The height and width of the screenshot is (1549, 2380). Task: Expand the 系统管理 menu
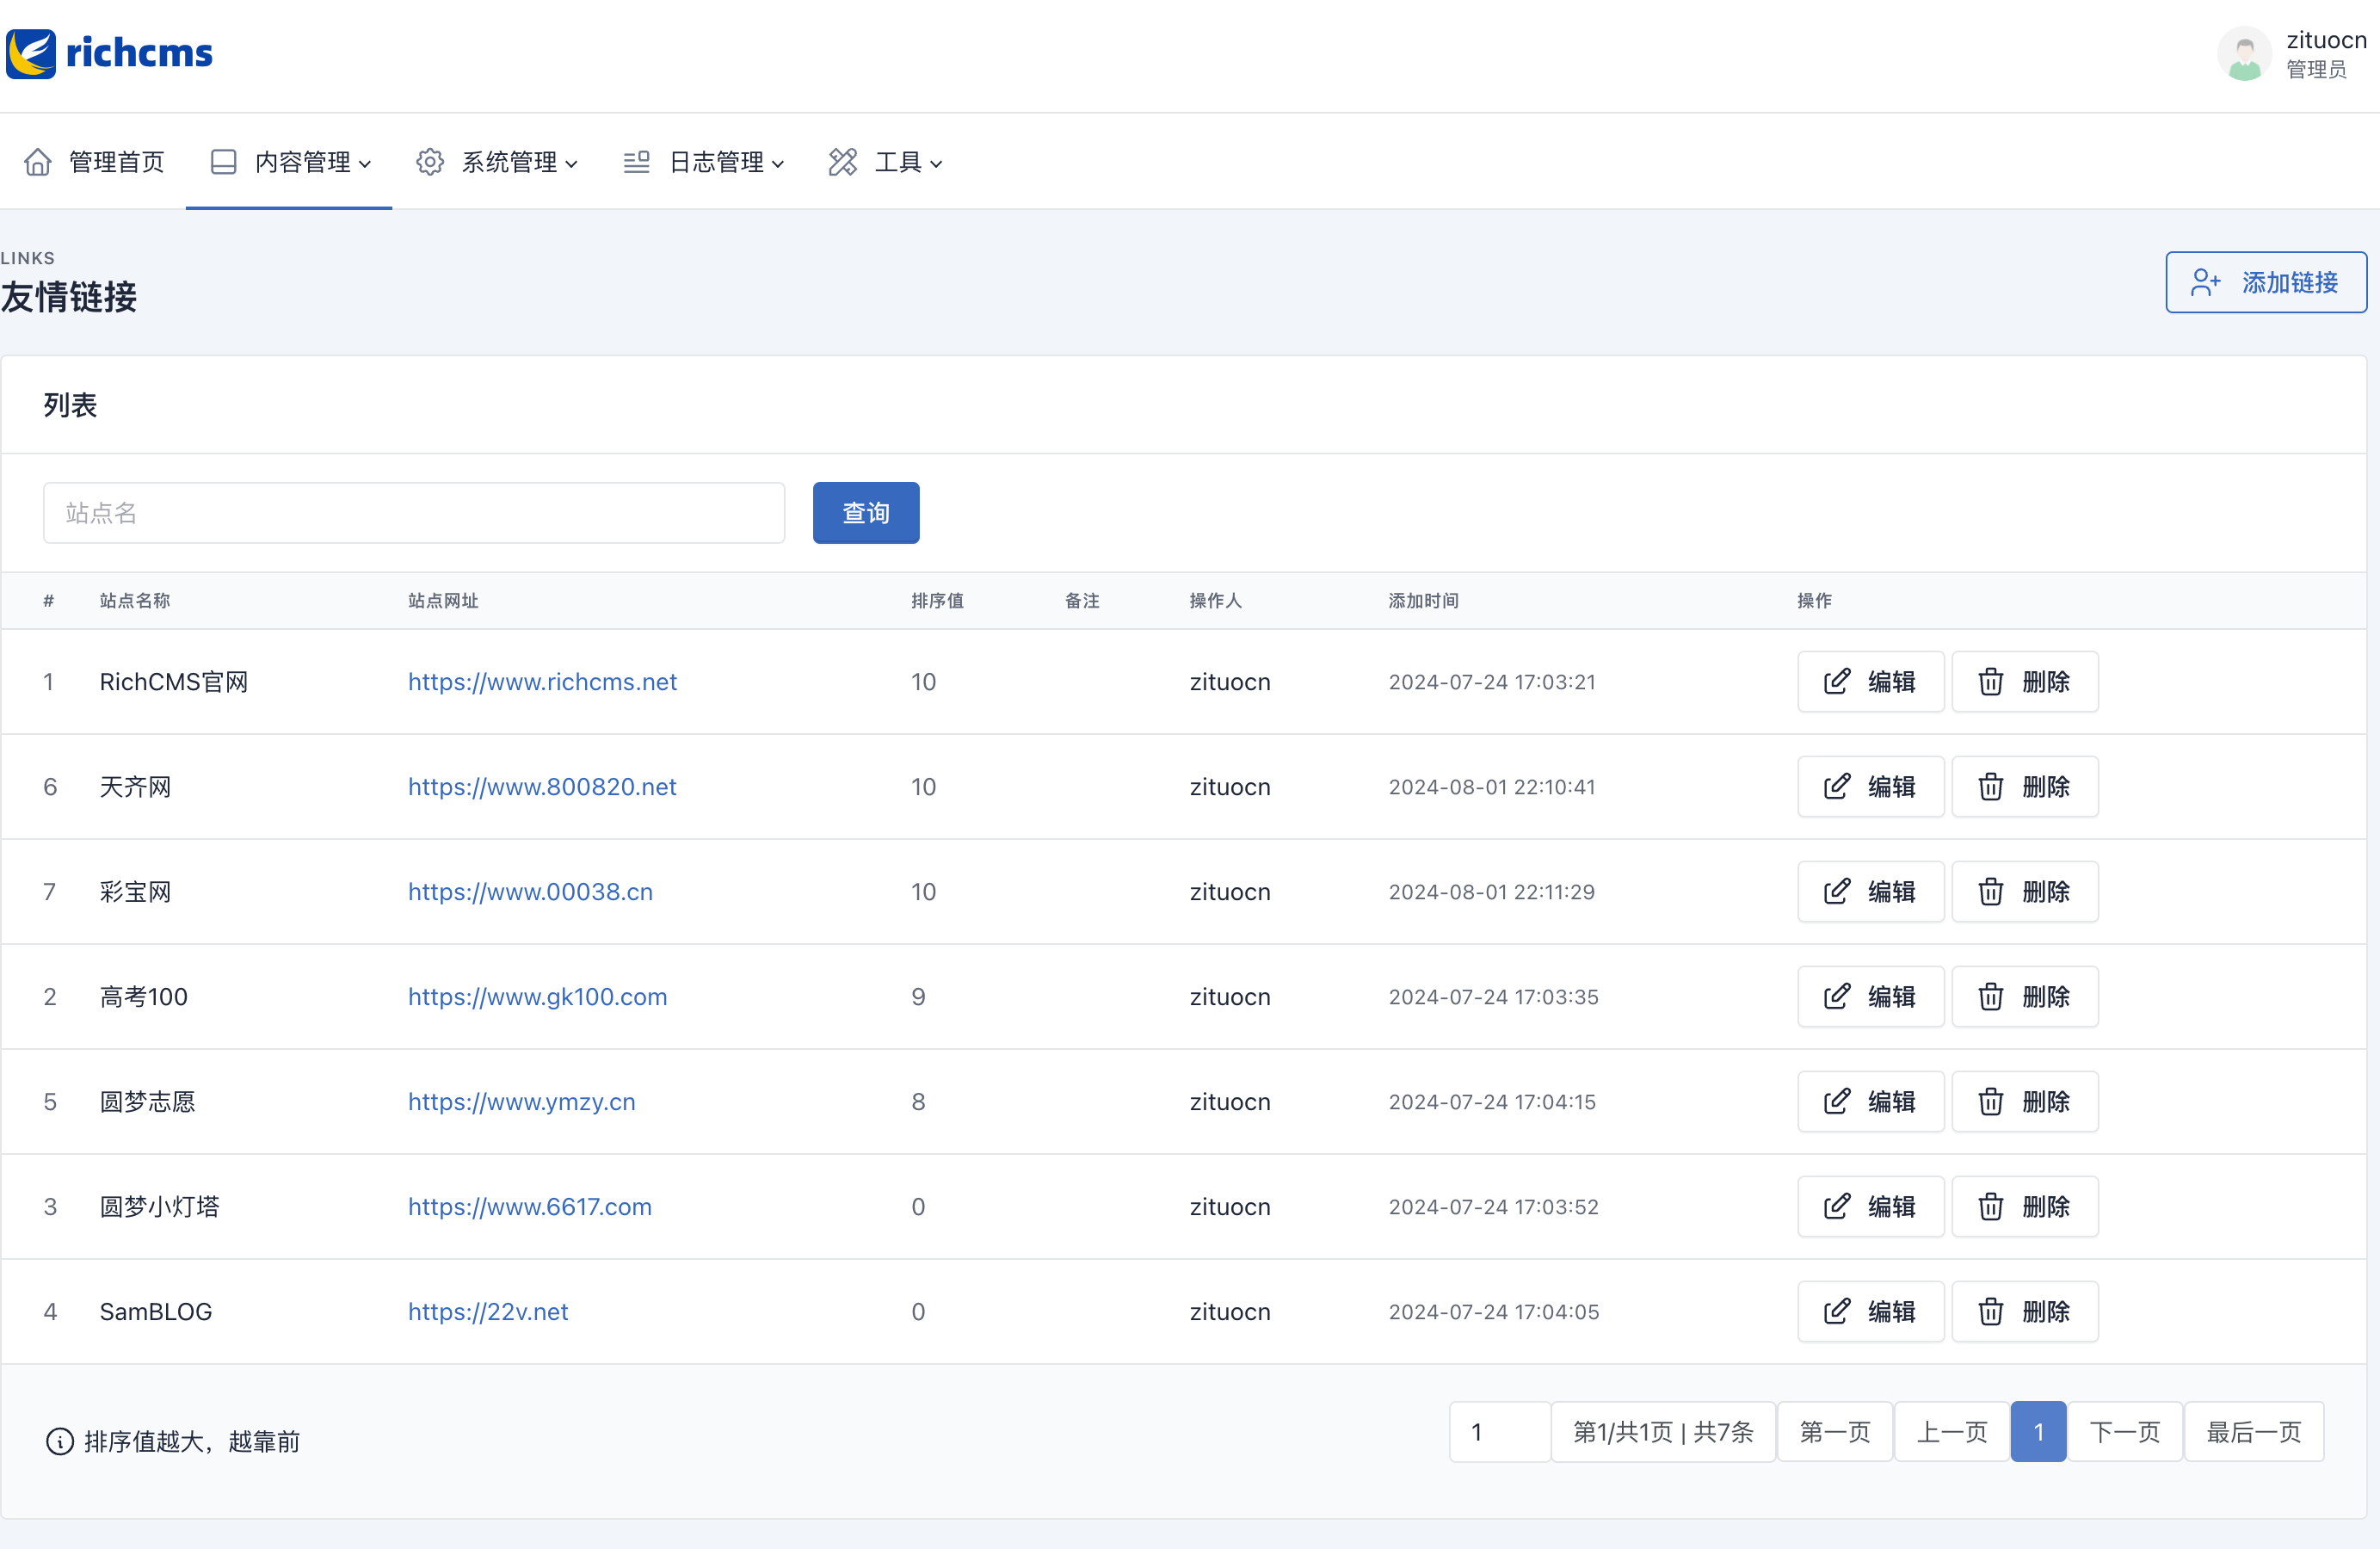497,162
